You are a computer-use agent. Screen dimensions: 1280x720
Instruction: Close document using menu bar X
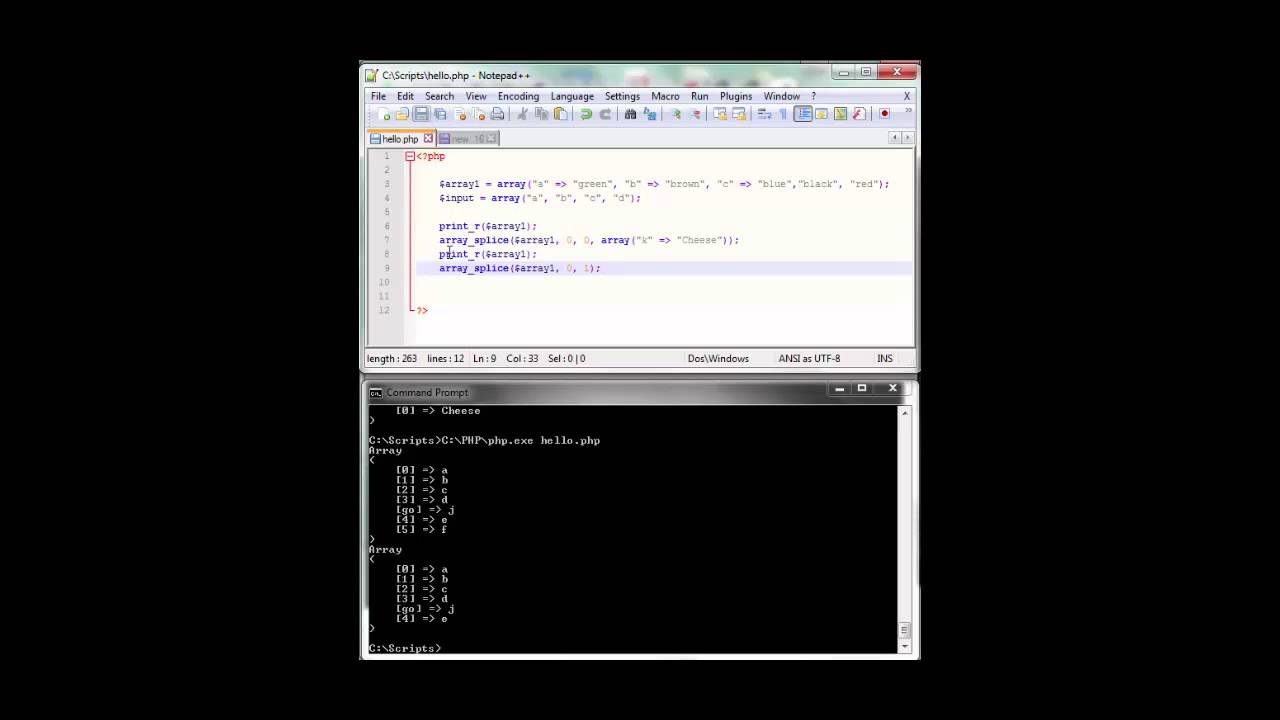(x=907, y=96)
